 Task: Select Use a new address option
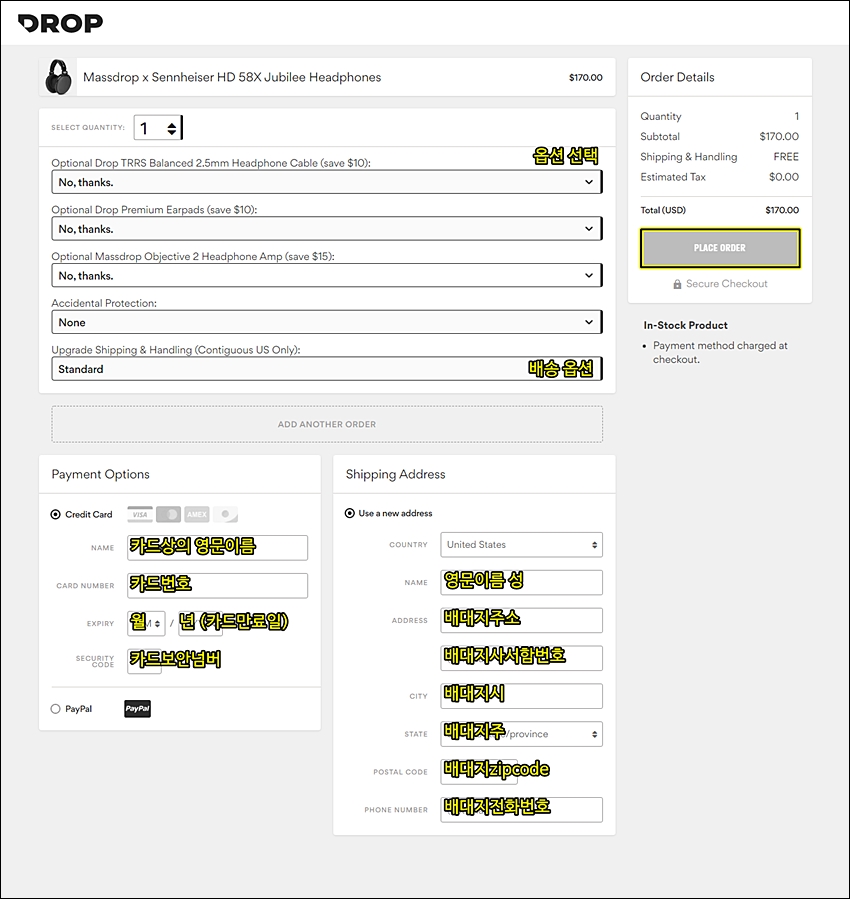click(350, 513)
